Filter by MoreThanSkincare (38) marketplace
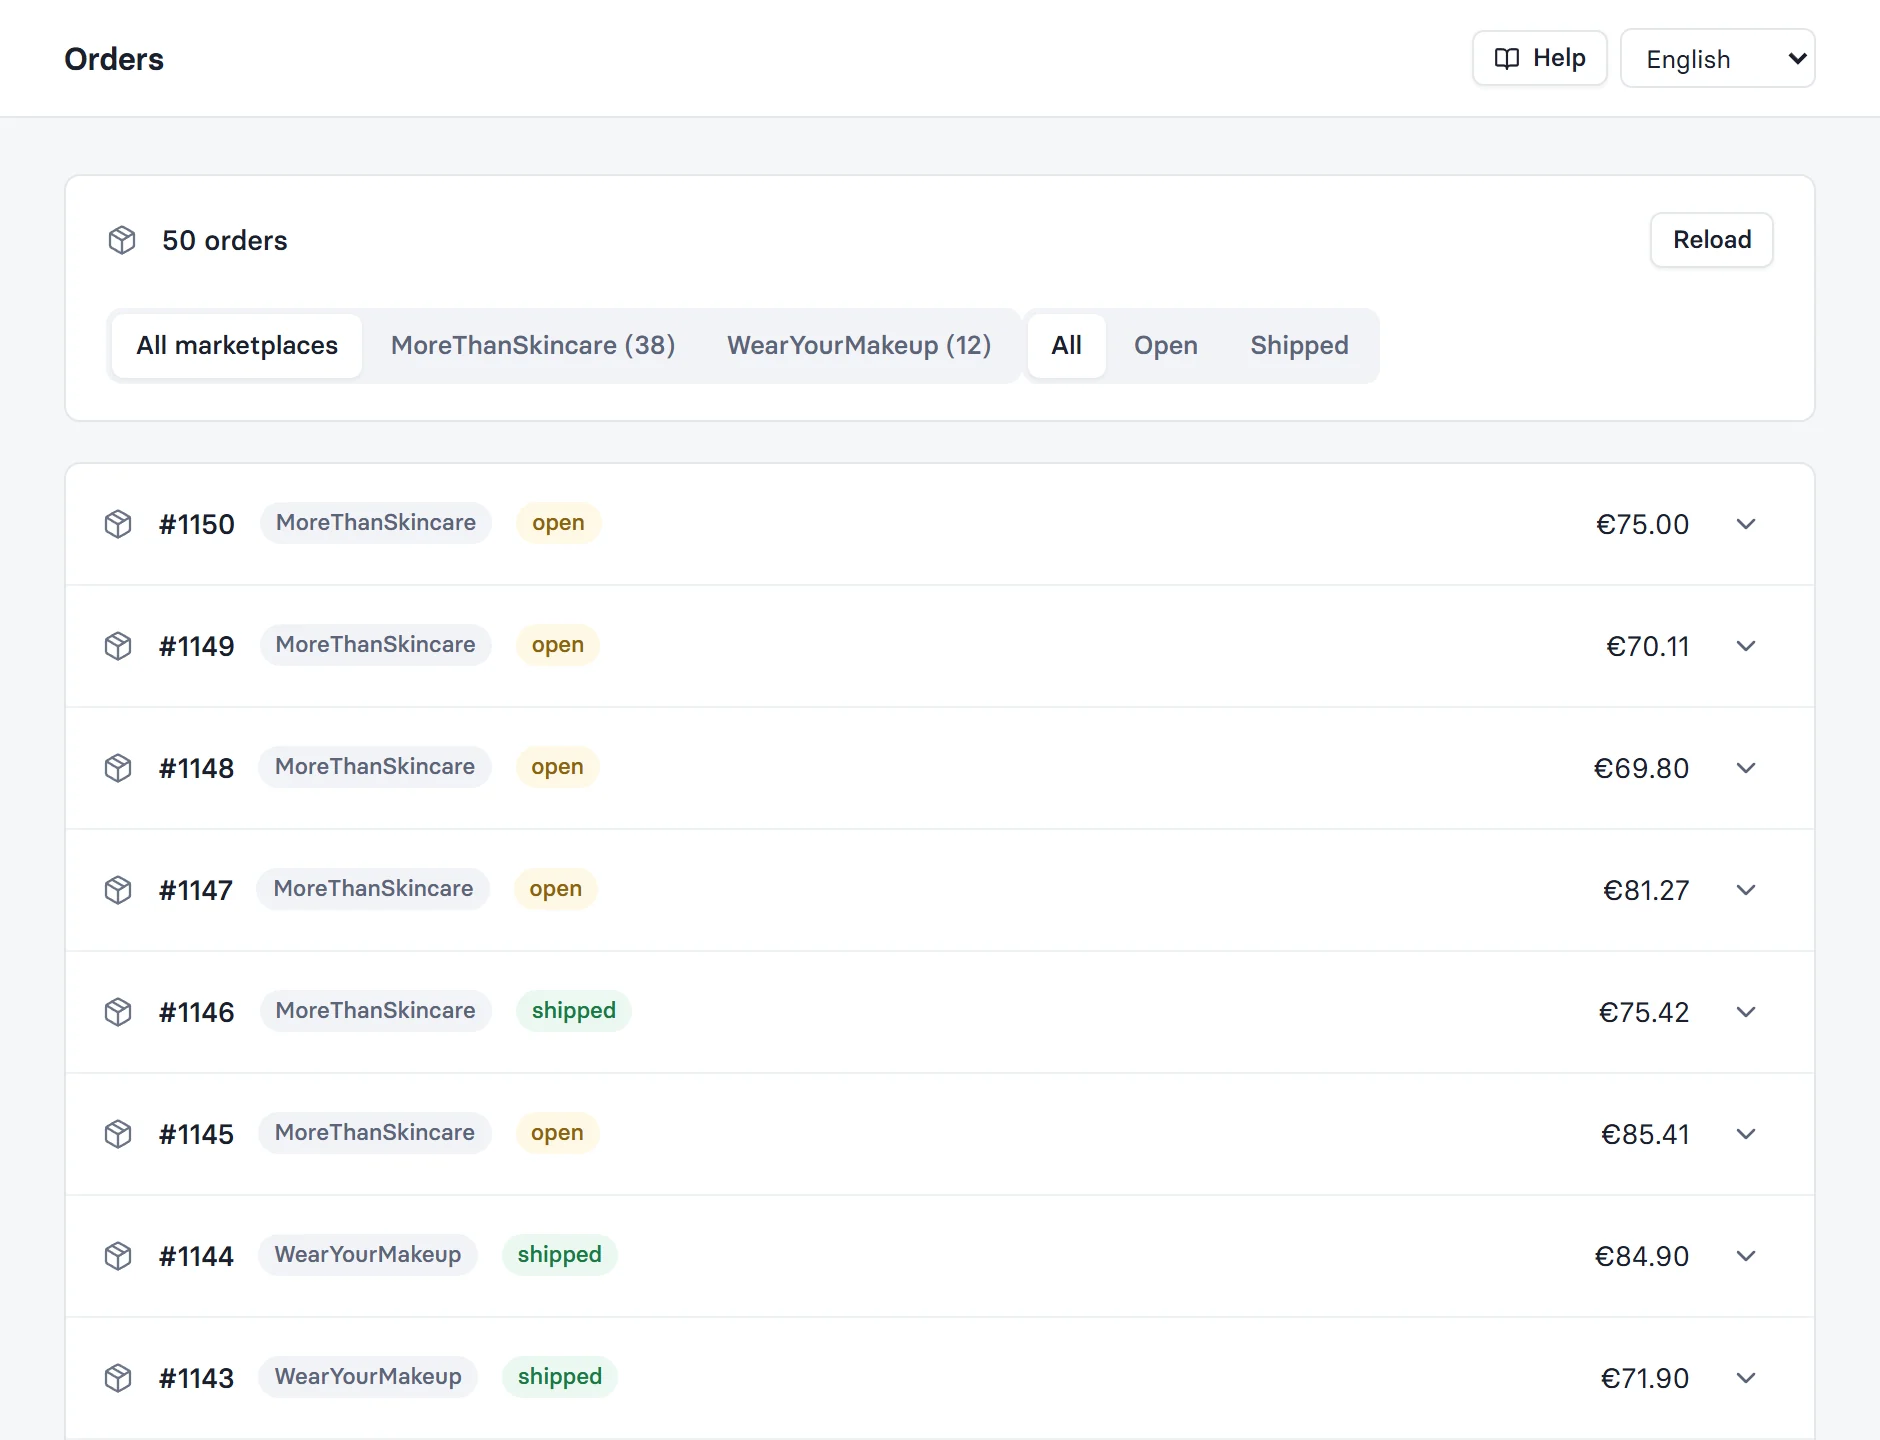1880x1440 pixels. pos(533,345)
